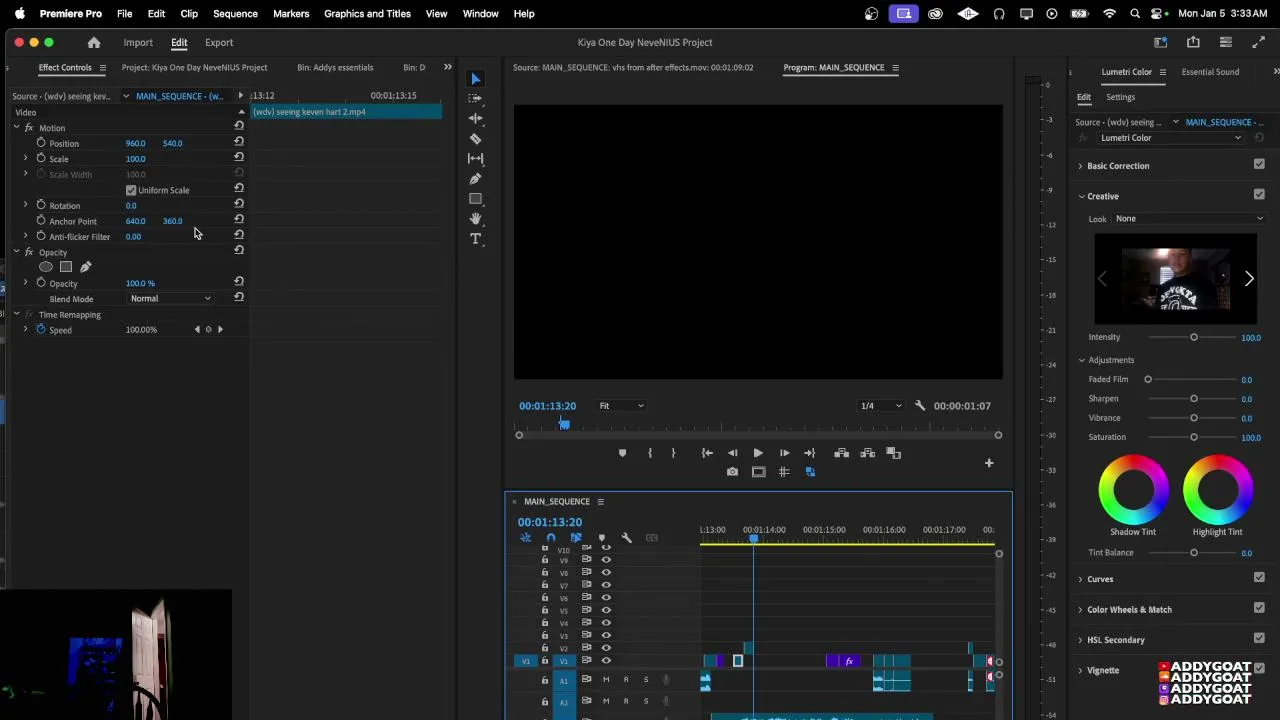
Task: Hide track V3 output with eye icon
Action: pyautogui.click(x=606, y=635)
